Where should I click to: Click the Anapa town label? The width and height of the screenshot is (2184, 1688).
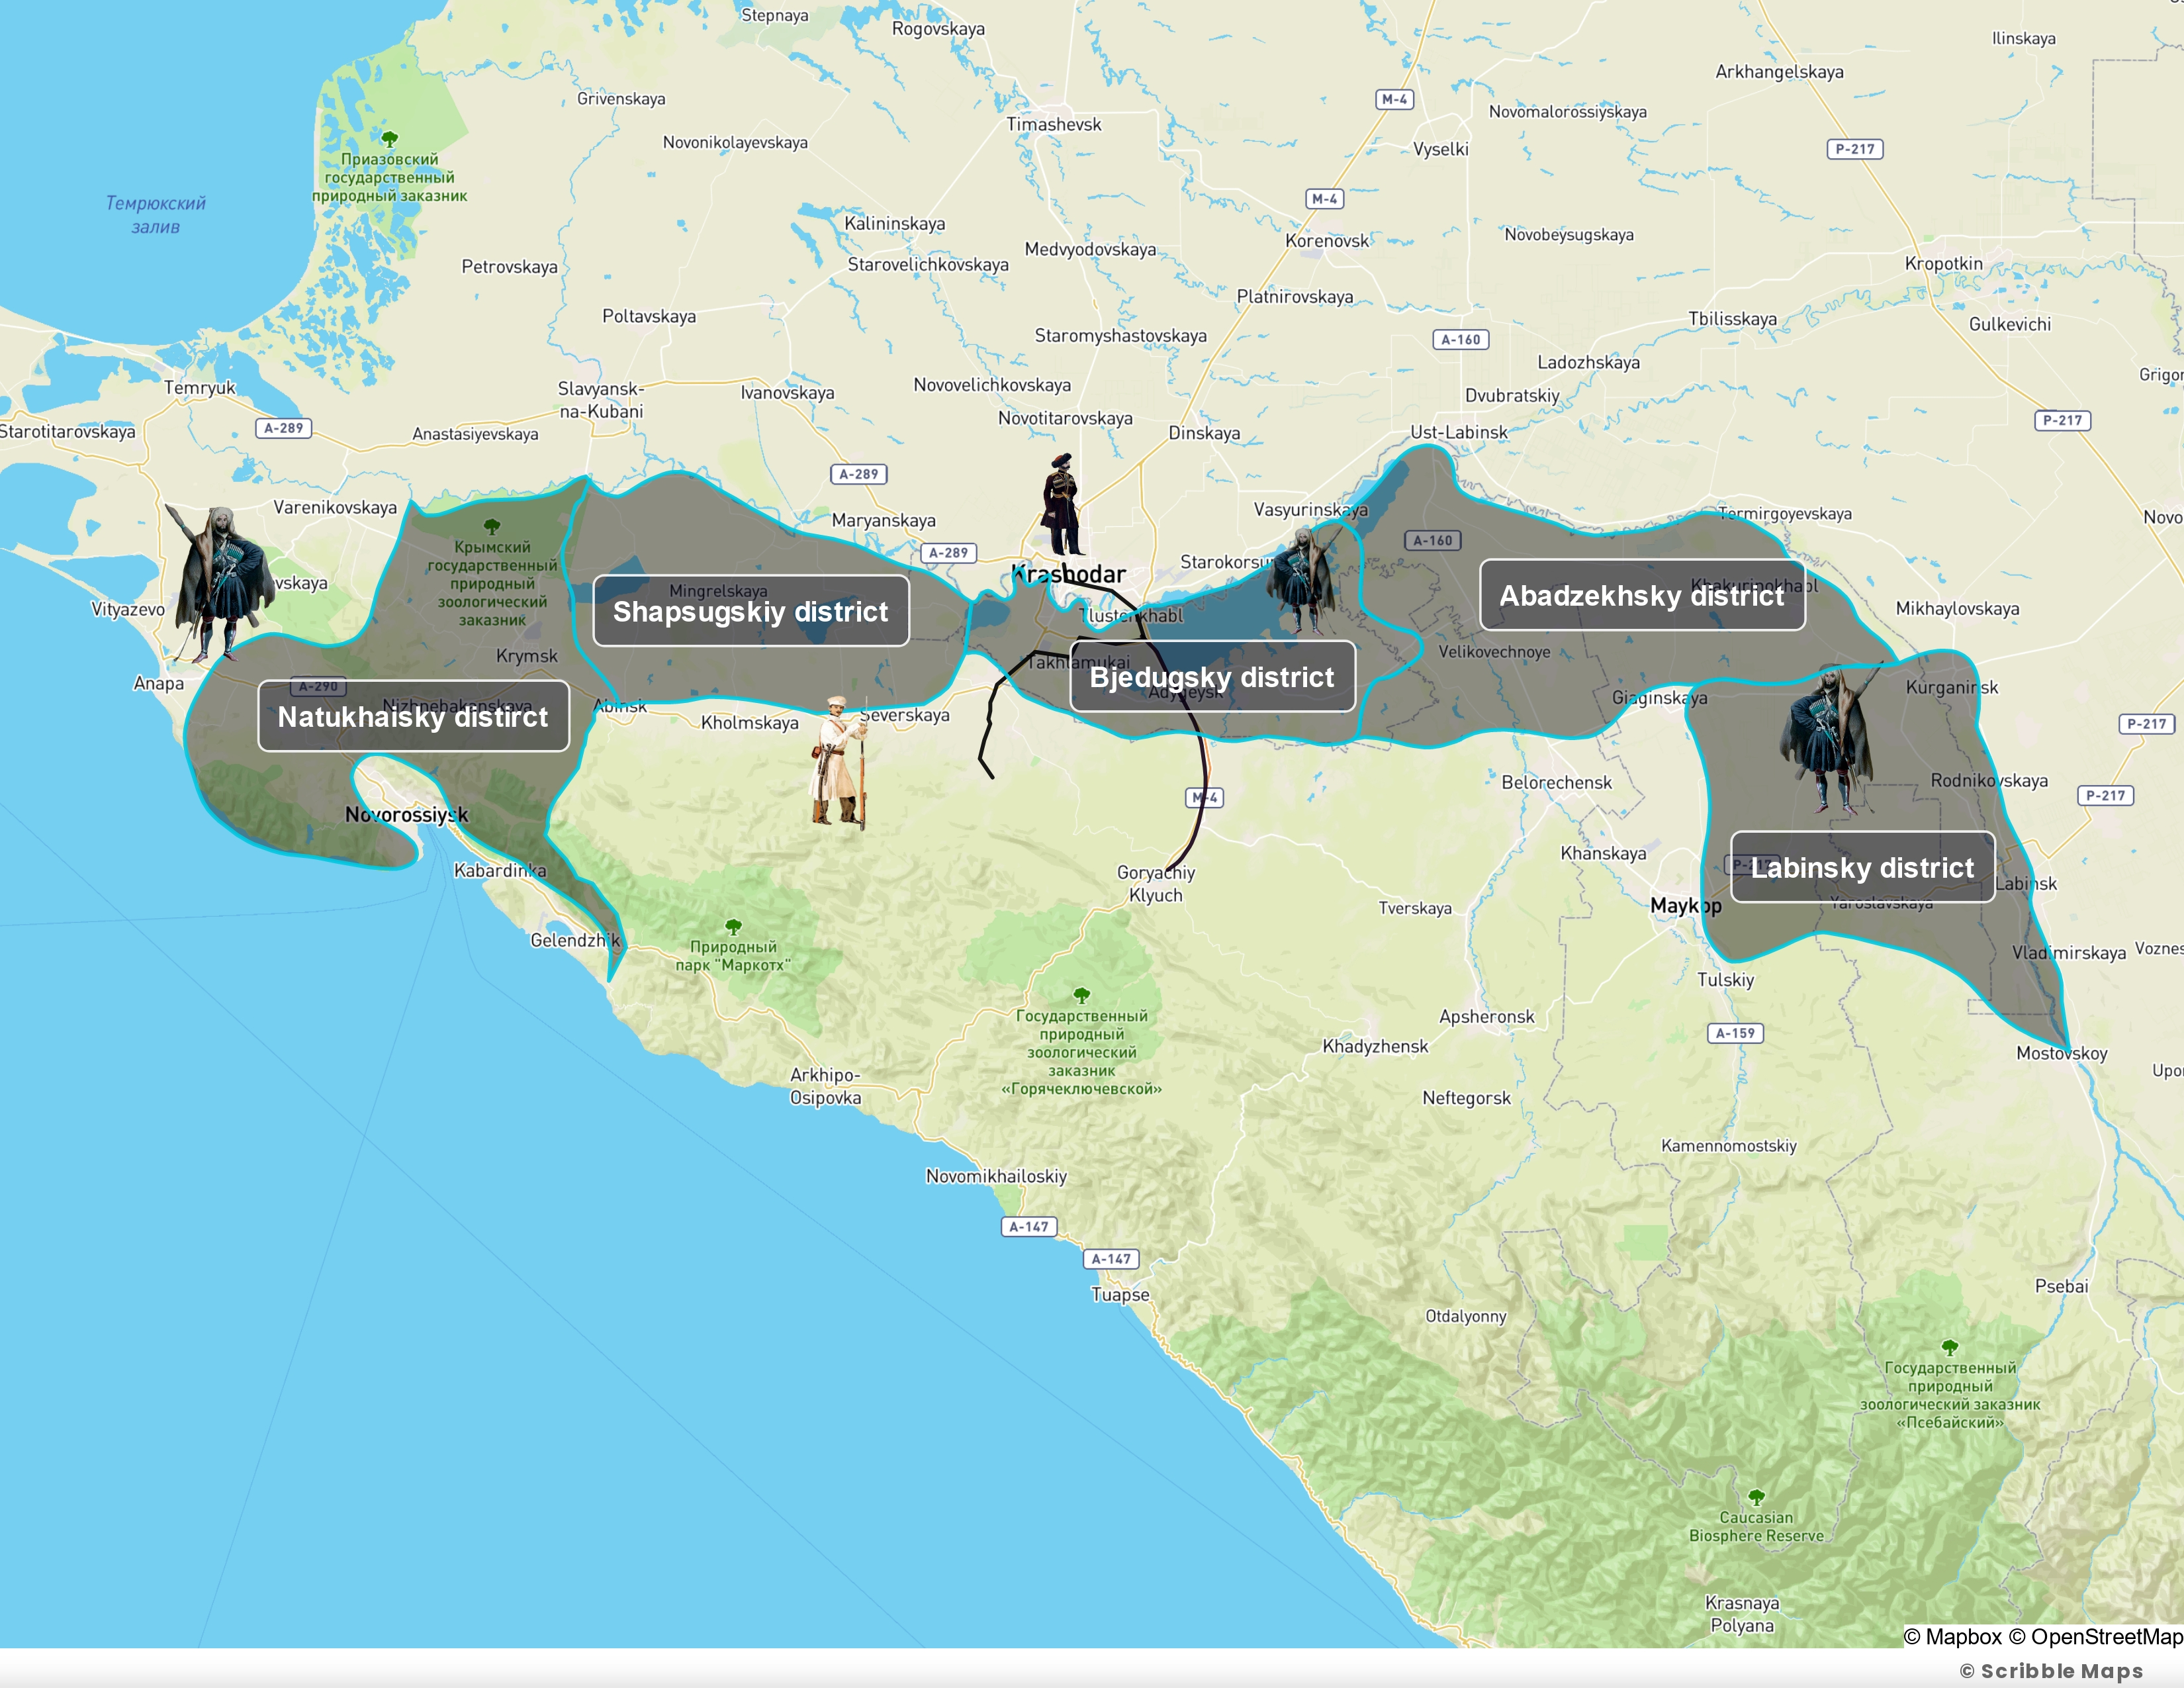159,683
